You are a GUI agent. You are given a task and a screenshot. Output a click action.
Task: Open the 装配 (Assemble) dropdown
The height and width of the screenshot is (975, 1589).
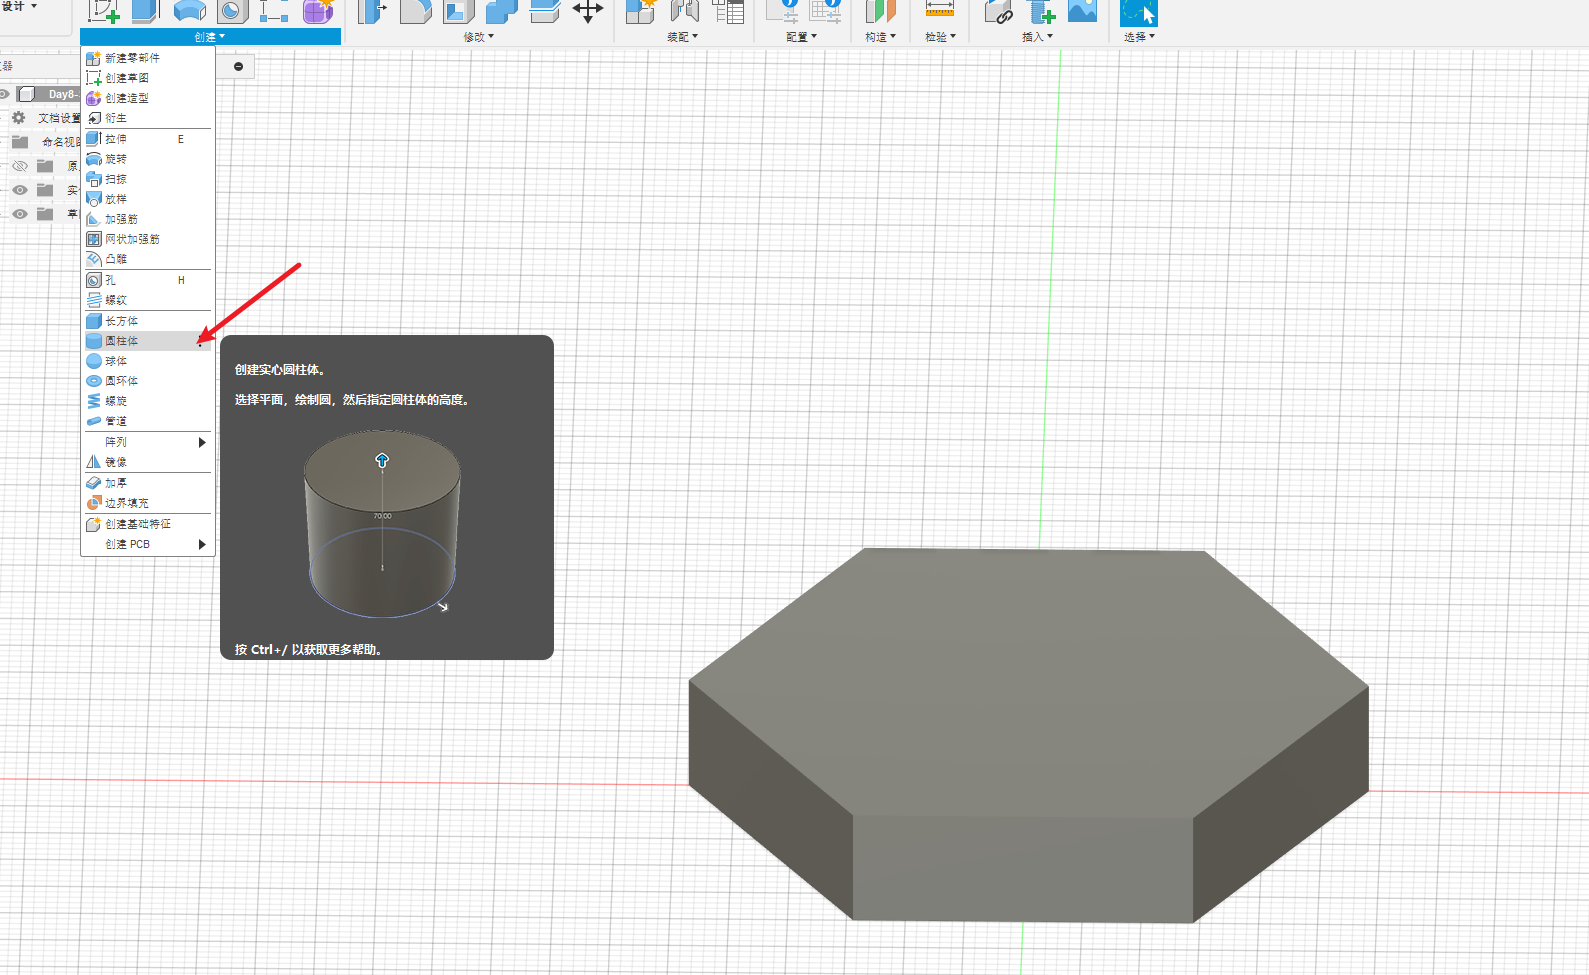point(682,37)
